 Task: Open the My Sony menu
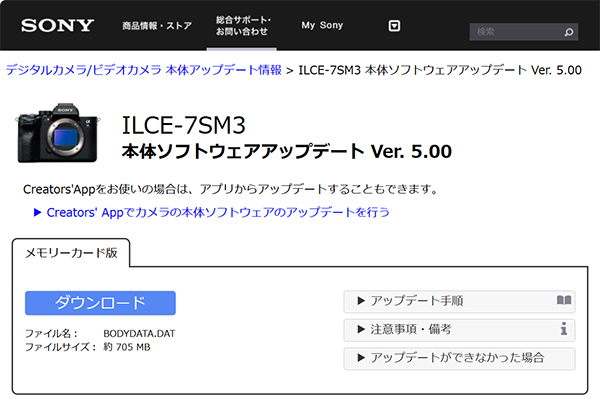point(322,25)
